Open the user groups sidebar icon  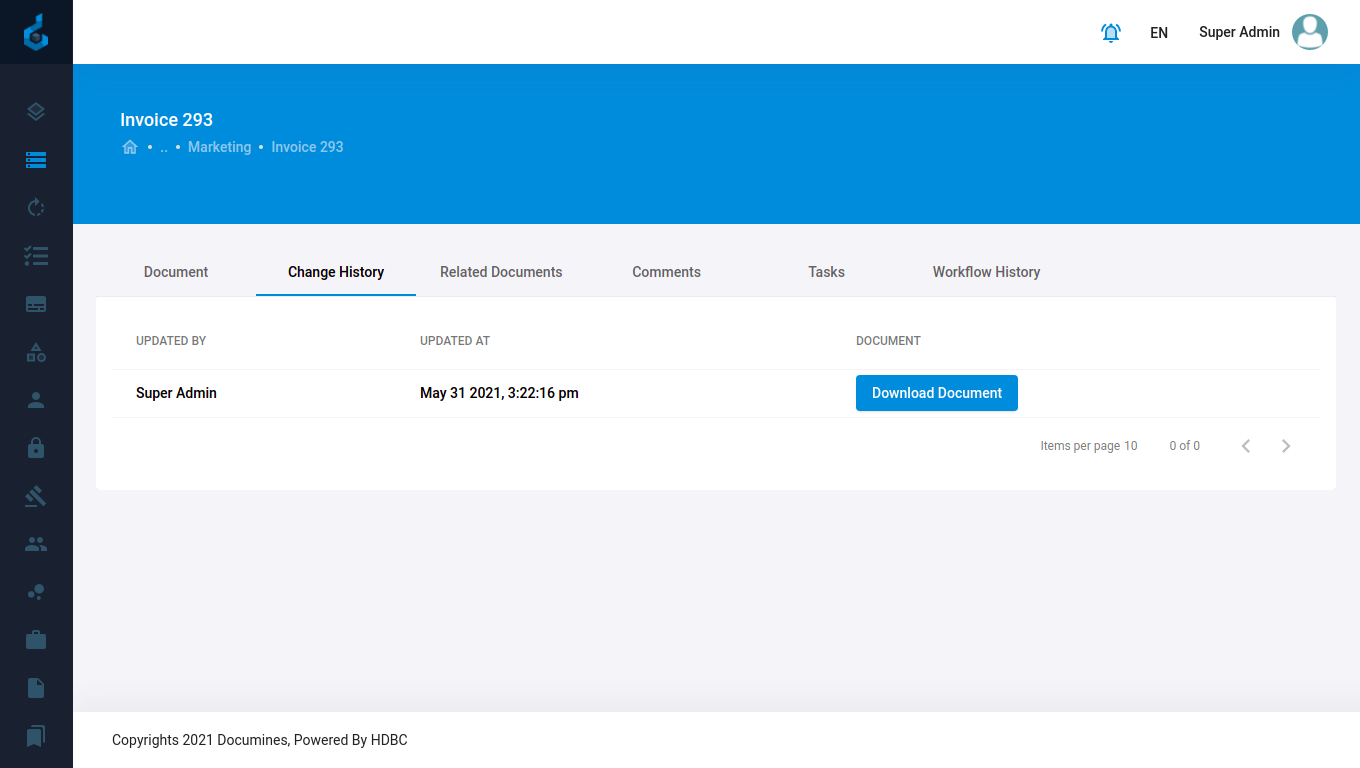coord(36,544)
